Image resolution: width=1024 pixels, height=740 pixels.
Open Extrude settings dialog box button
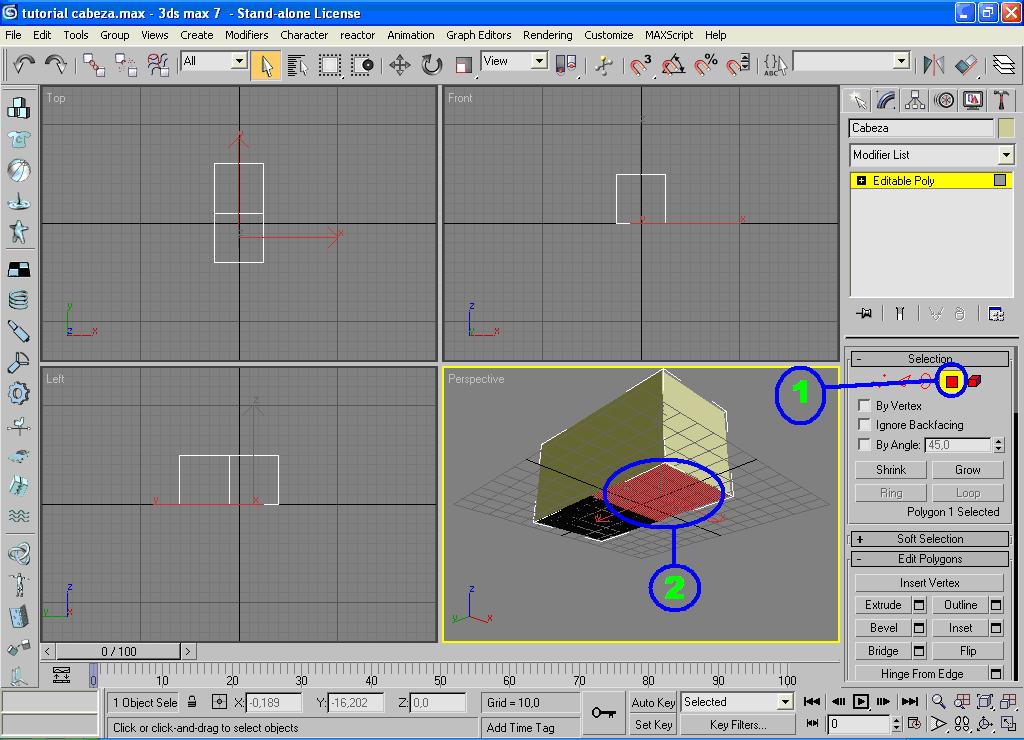919,605
